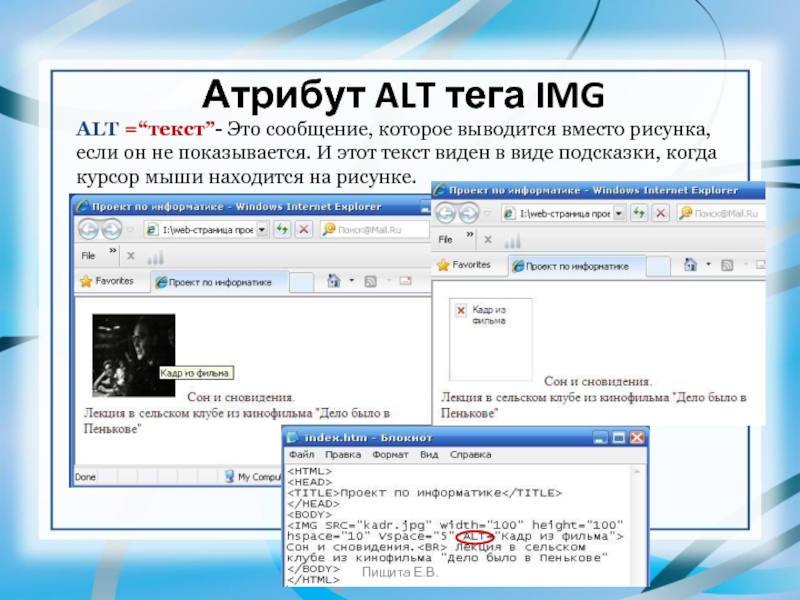Click Notepad scrollbar up arrow
The width and height of the screenshot is (800, 600).
coord(637,472)
